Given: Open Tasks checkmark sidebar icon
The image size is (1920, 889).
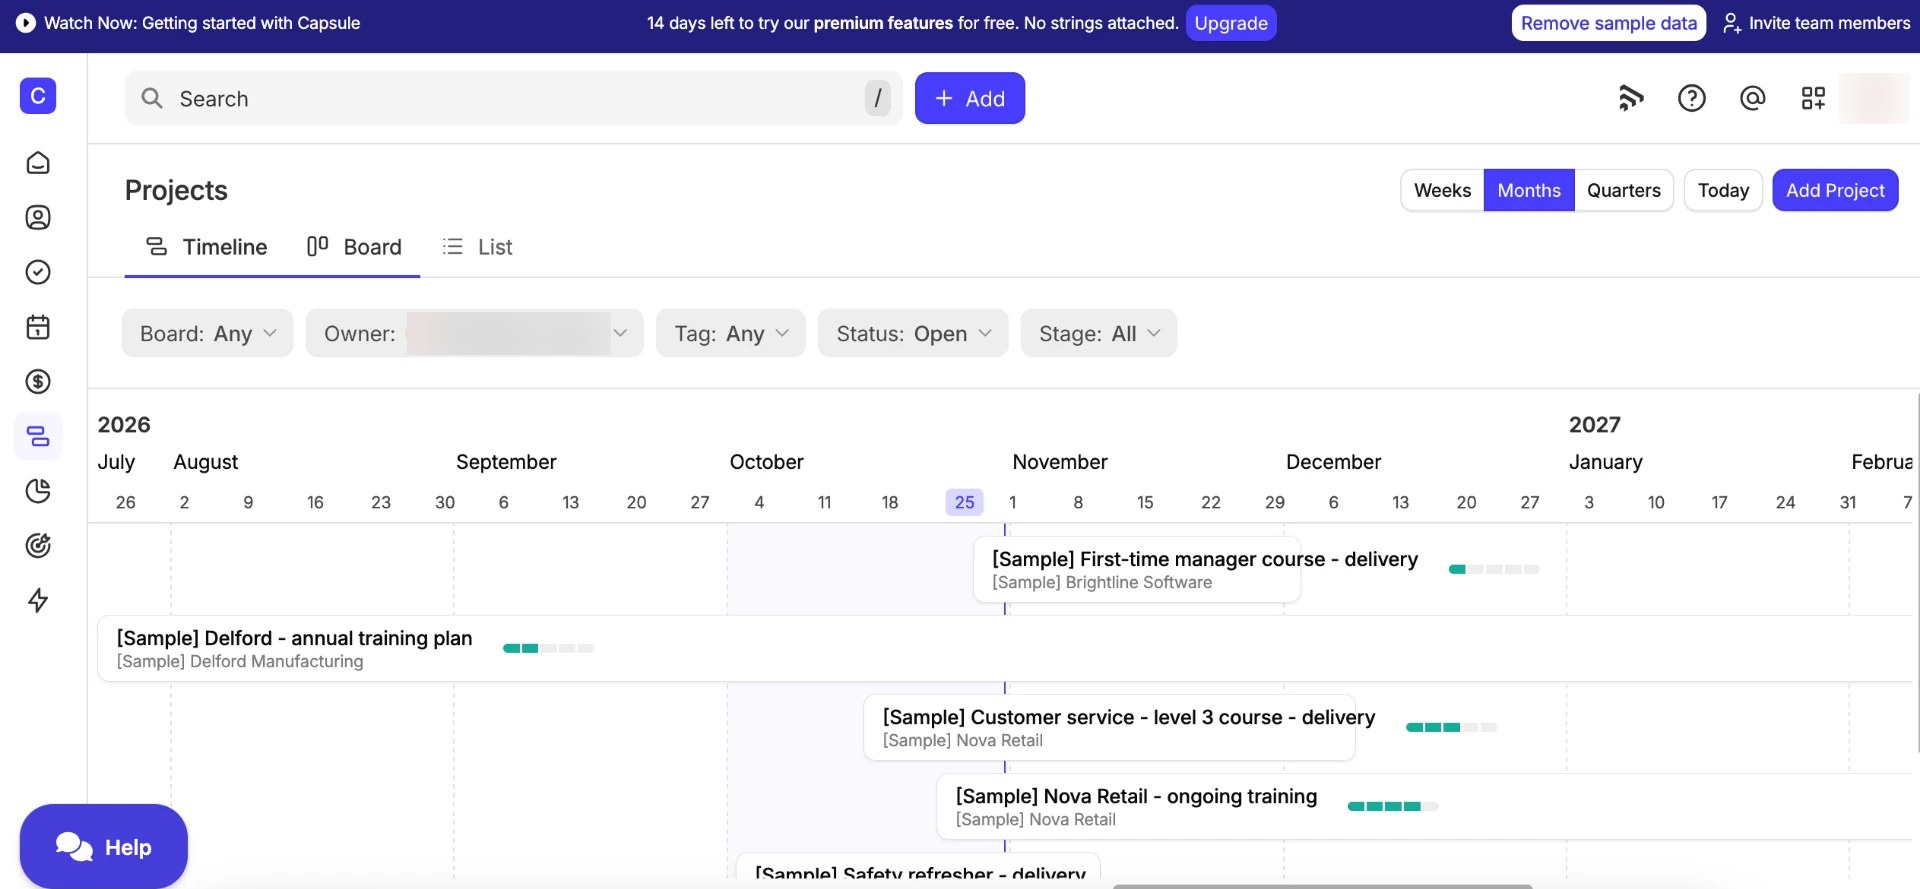Looking at the screenshot, I should 38,272.
